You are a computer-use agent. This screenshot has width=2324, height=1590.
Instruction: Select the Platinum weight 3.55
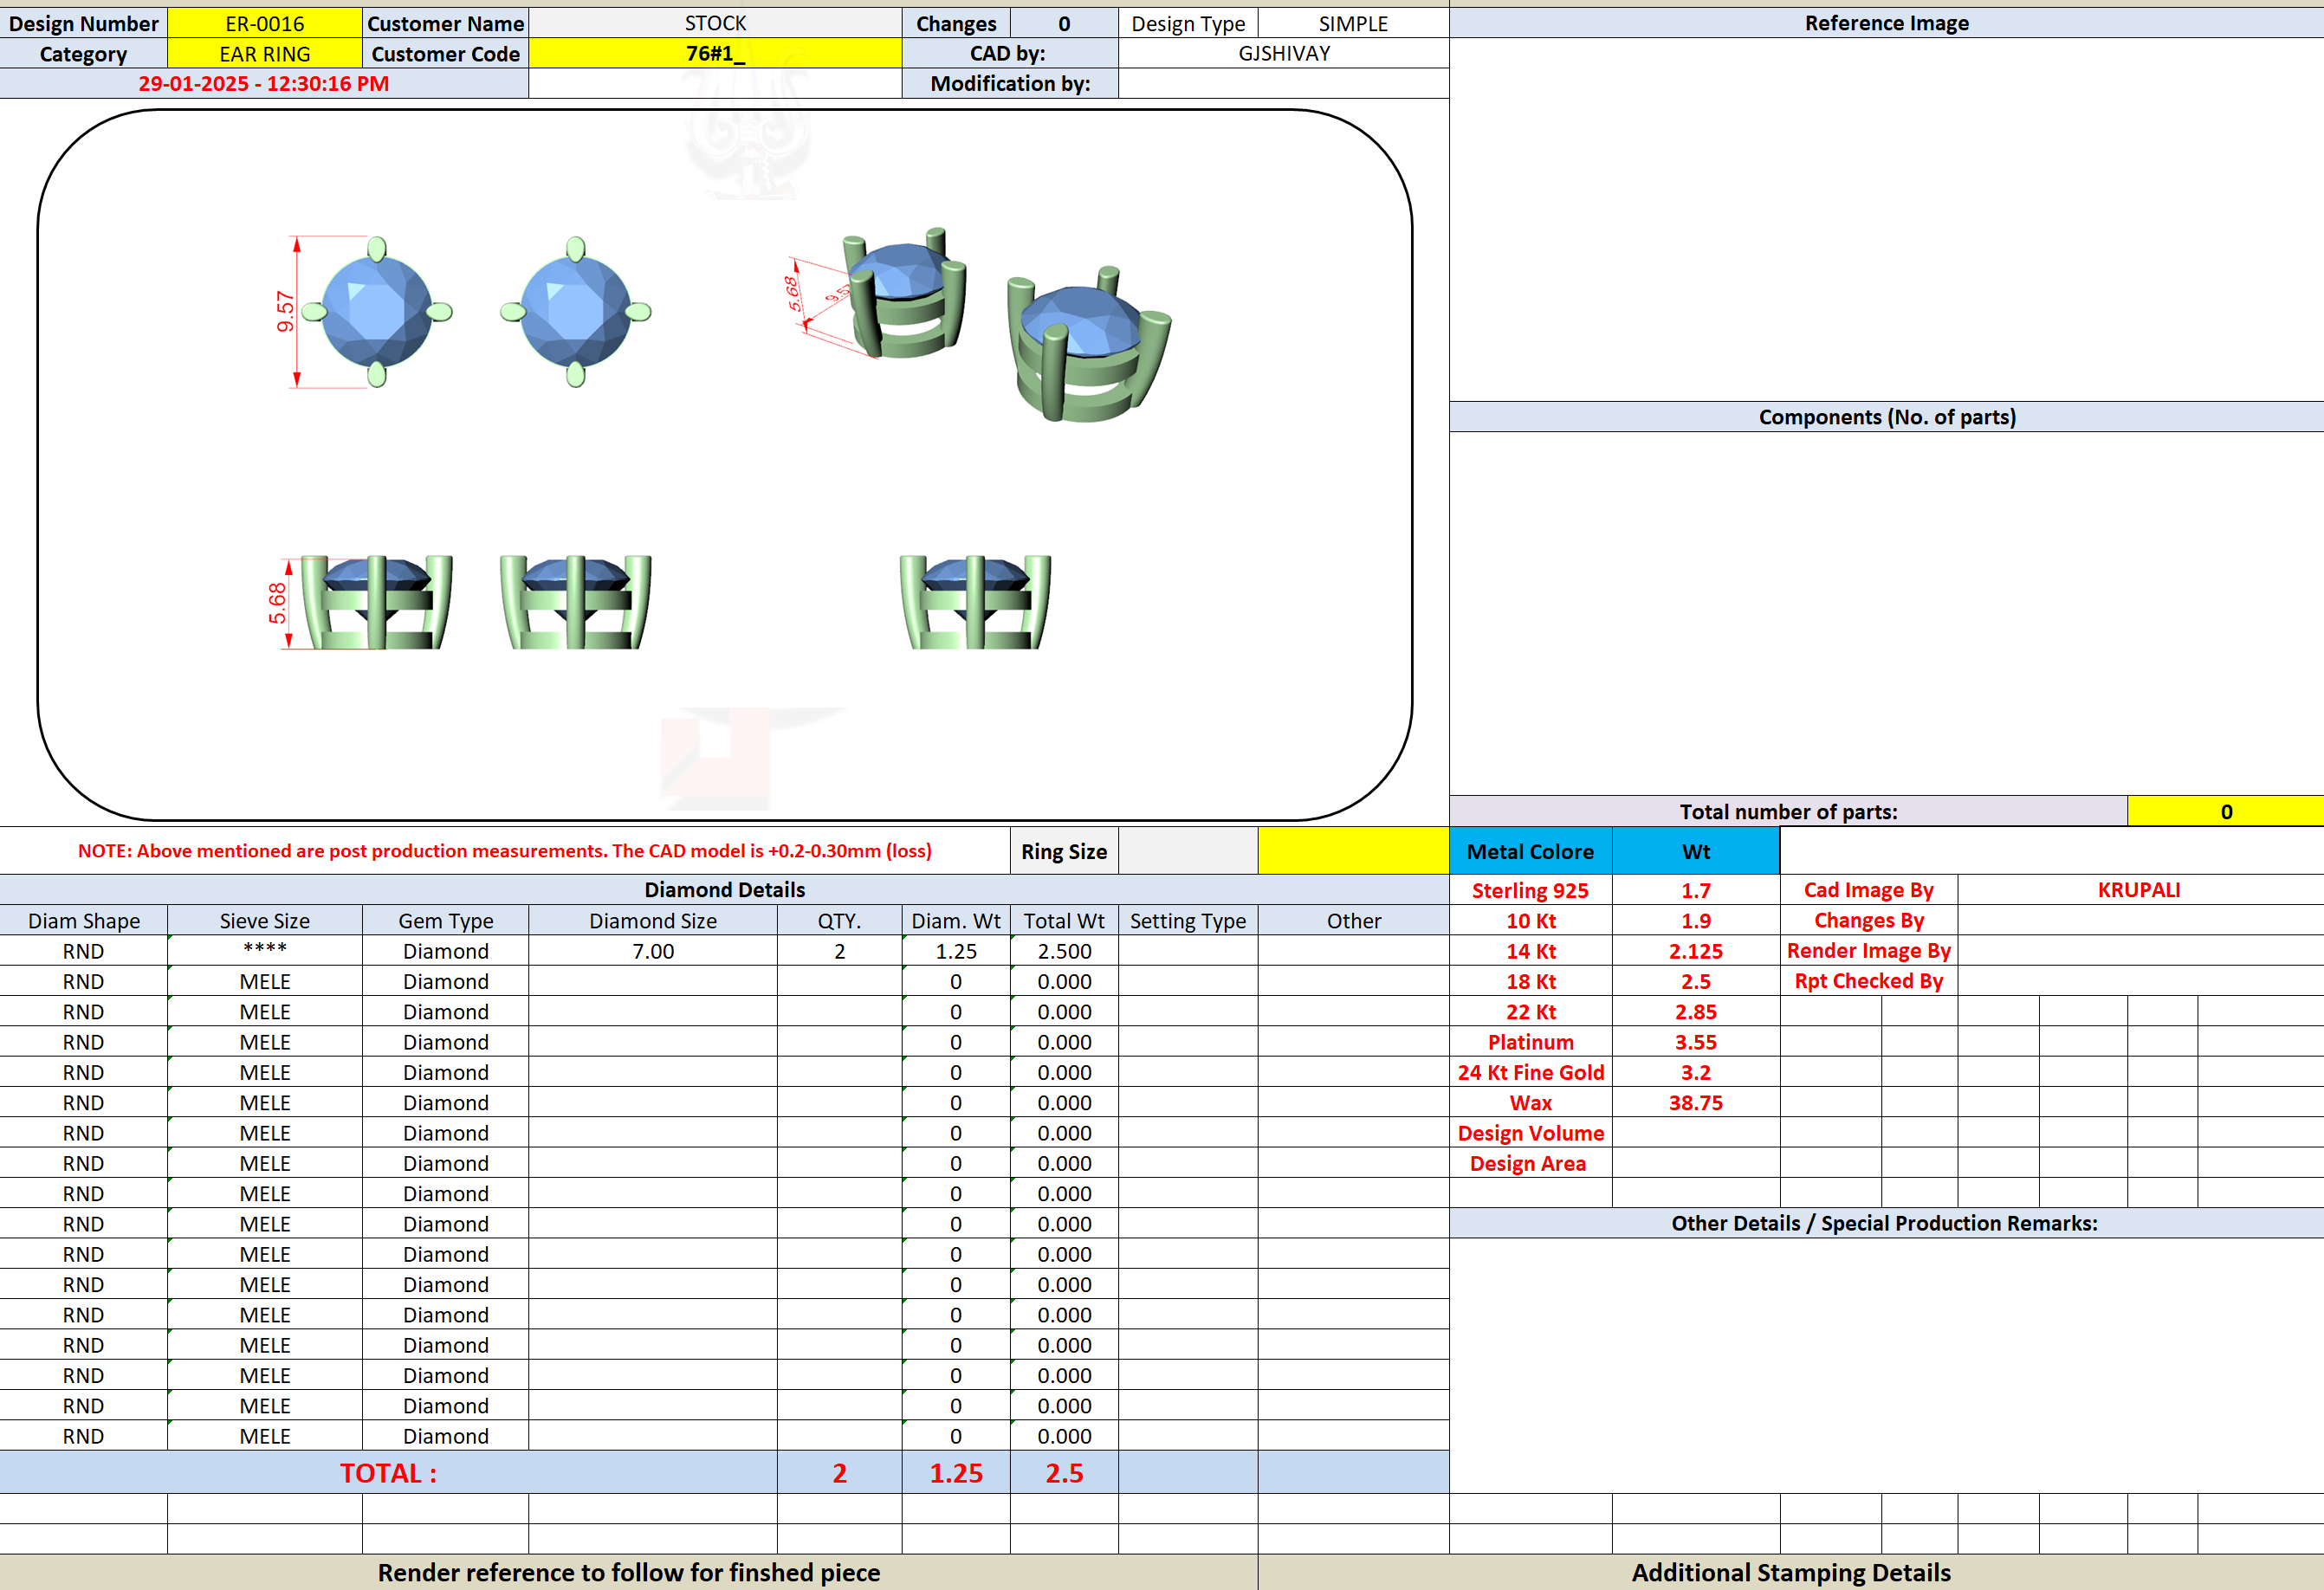pyautogui.click(x=1696, y=1041)
